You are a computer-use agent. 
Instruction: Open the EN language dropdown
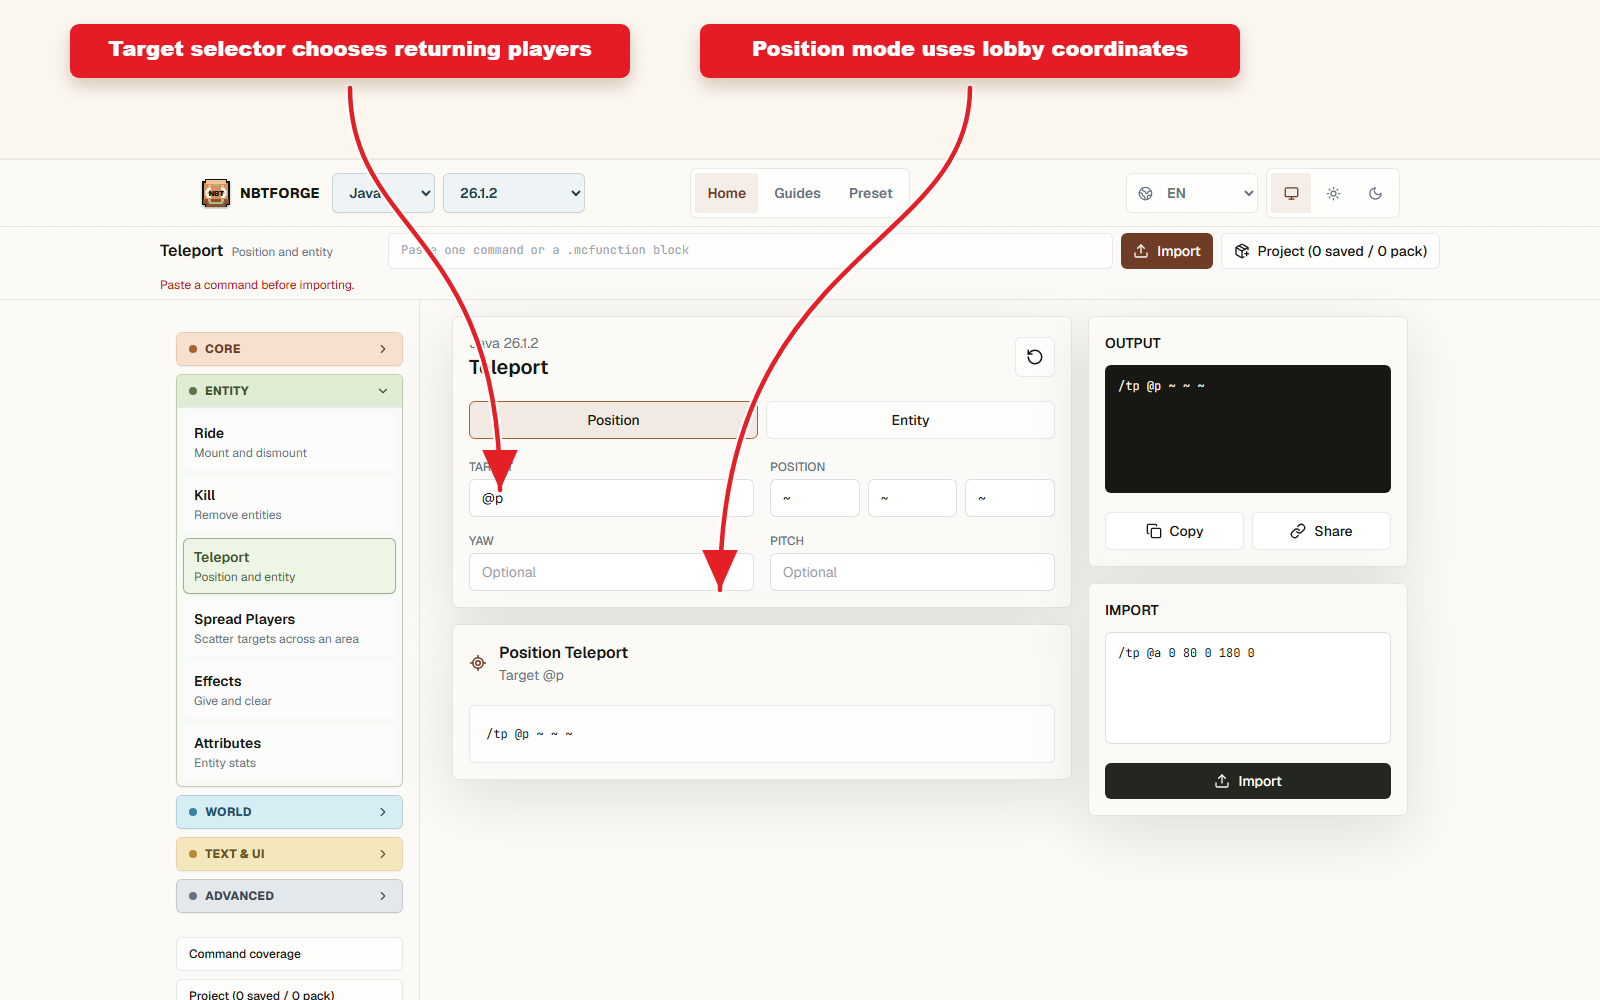click(x=1192, y=193)
